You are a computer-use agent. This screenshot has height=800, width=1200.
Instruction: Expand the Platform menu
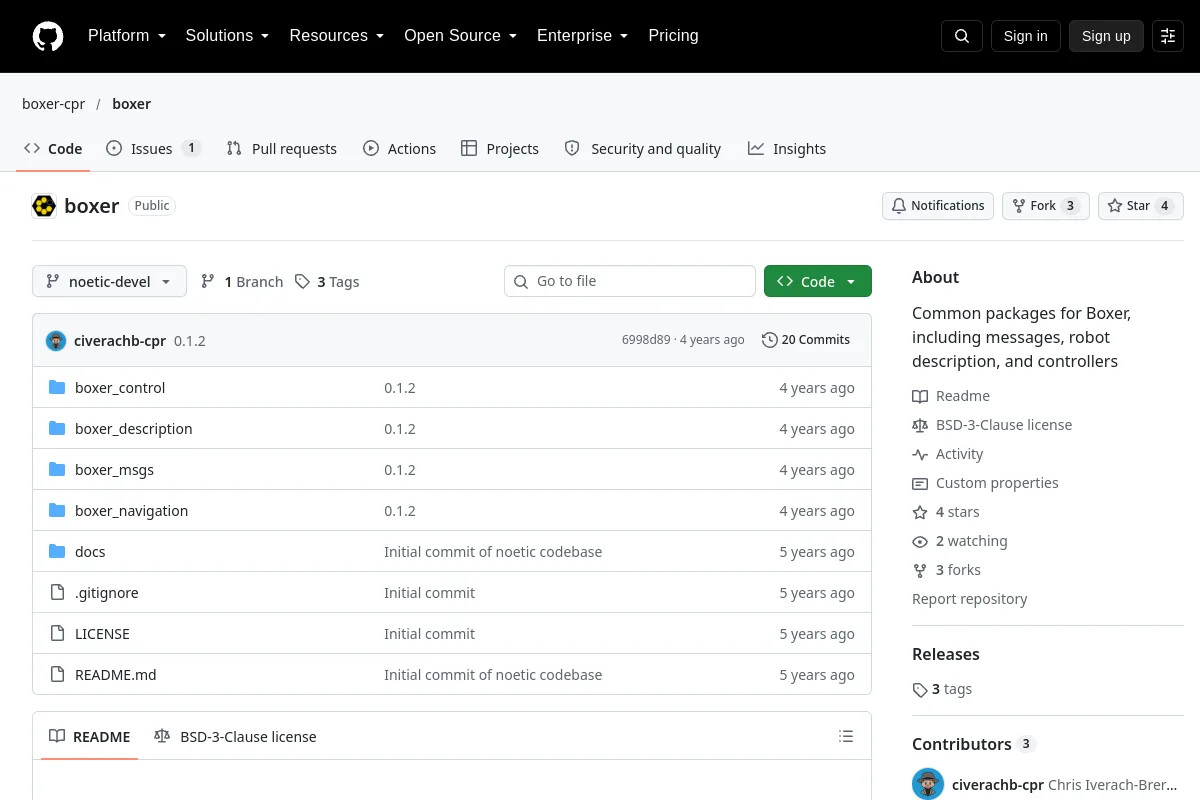point(126,36)
